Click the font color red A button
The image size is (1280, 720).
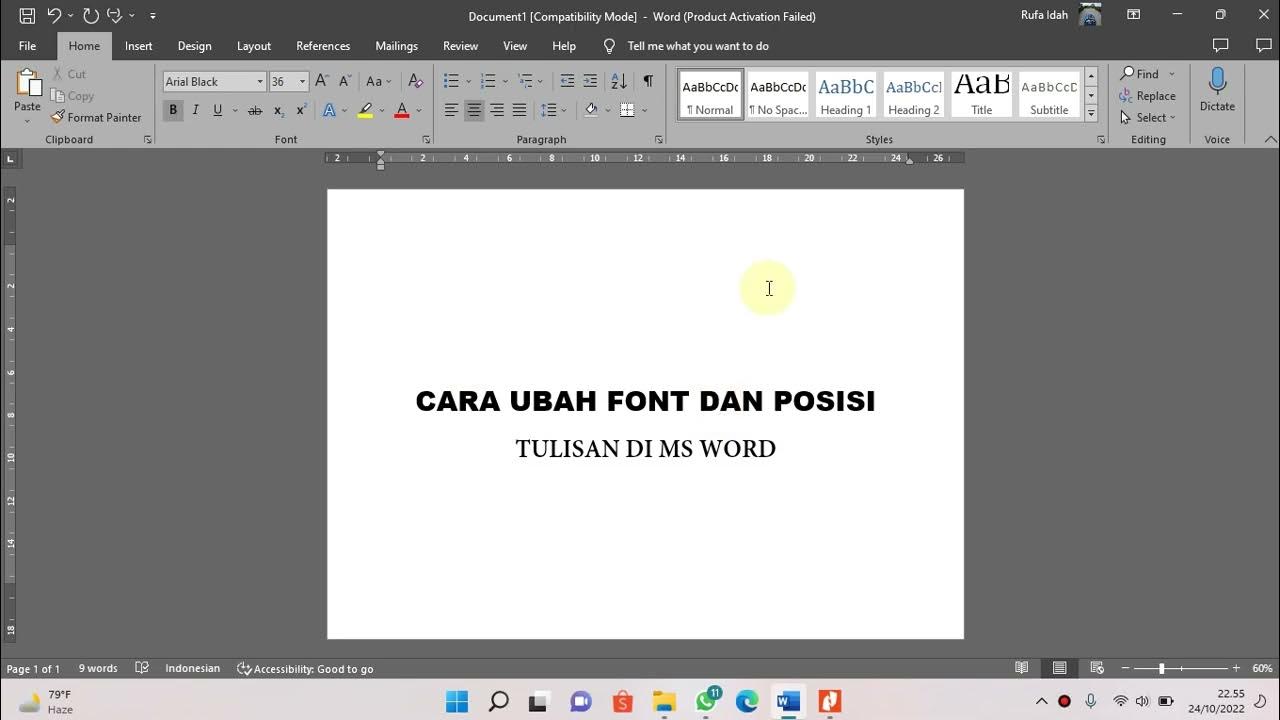pyautogui.click(x=402, y=110)
